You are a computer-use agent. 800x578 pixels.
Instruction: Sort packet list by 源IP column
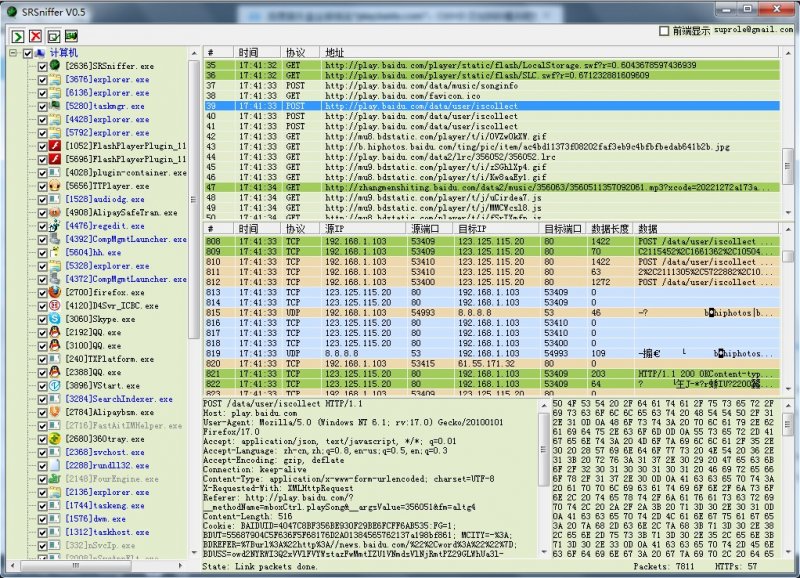click(x=363, y=229)
